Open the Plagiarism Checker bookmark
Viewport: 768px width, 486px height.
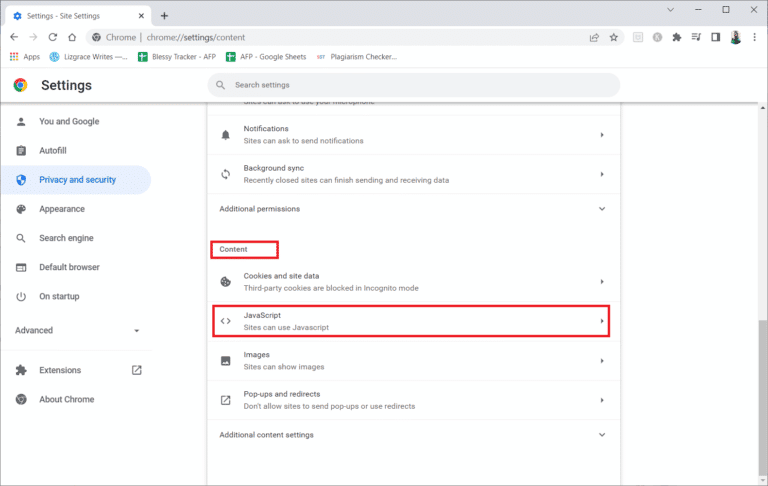click(357, 57)
